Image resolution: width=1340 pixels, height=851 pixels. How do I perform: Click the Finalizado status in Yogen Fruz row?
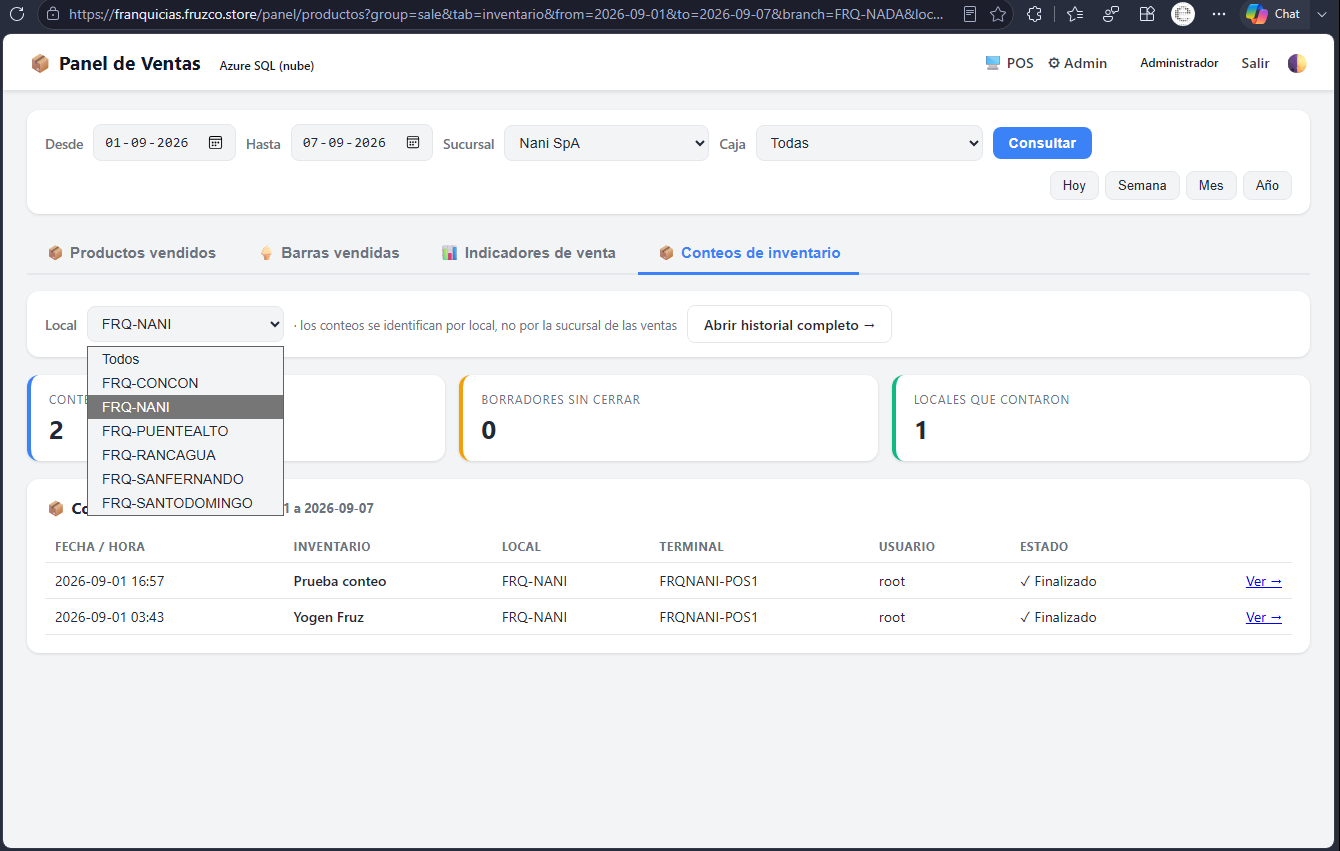click(x=1058, y=617)
